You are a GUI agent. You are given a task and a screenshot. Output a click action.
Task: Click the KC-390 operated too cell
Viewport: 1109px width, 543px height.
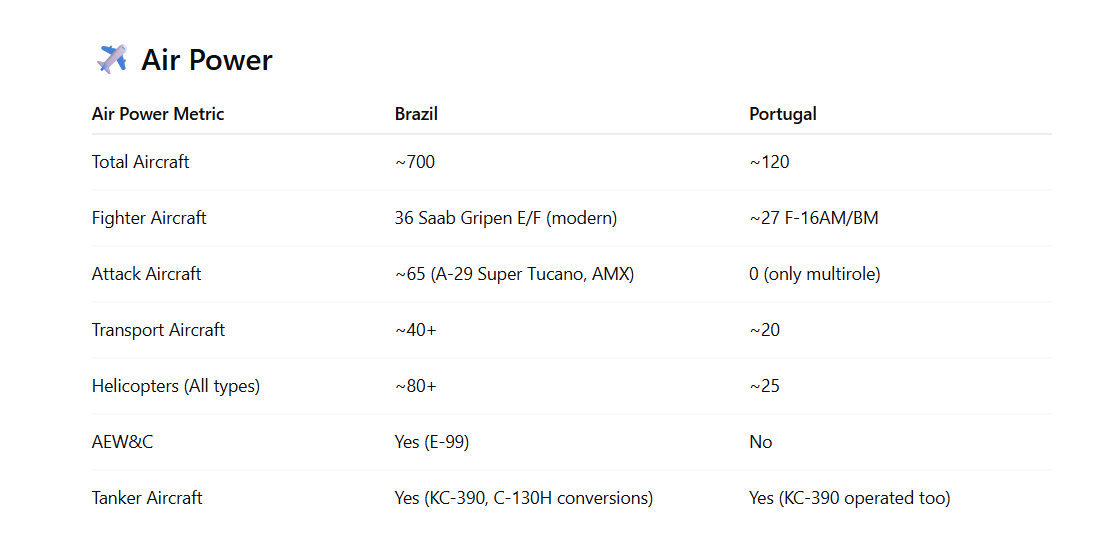849,498
